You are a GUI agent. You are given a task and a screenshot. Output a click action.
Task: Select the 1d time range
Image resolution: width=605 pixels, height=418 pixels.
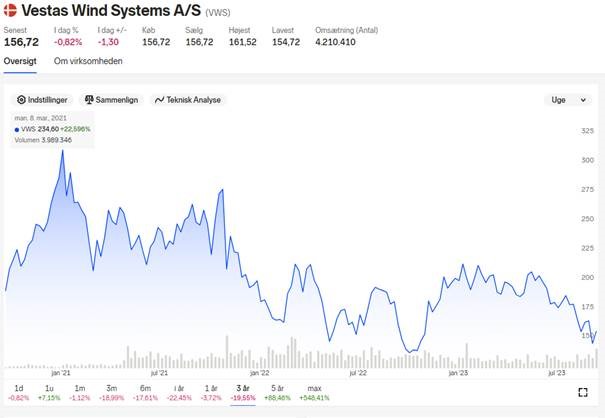coord(19,393)
